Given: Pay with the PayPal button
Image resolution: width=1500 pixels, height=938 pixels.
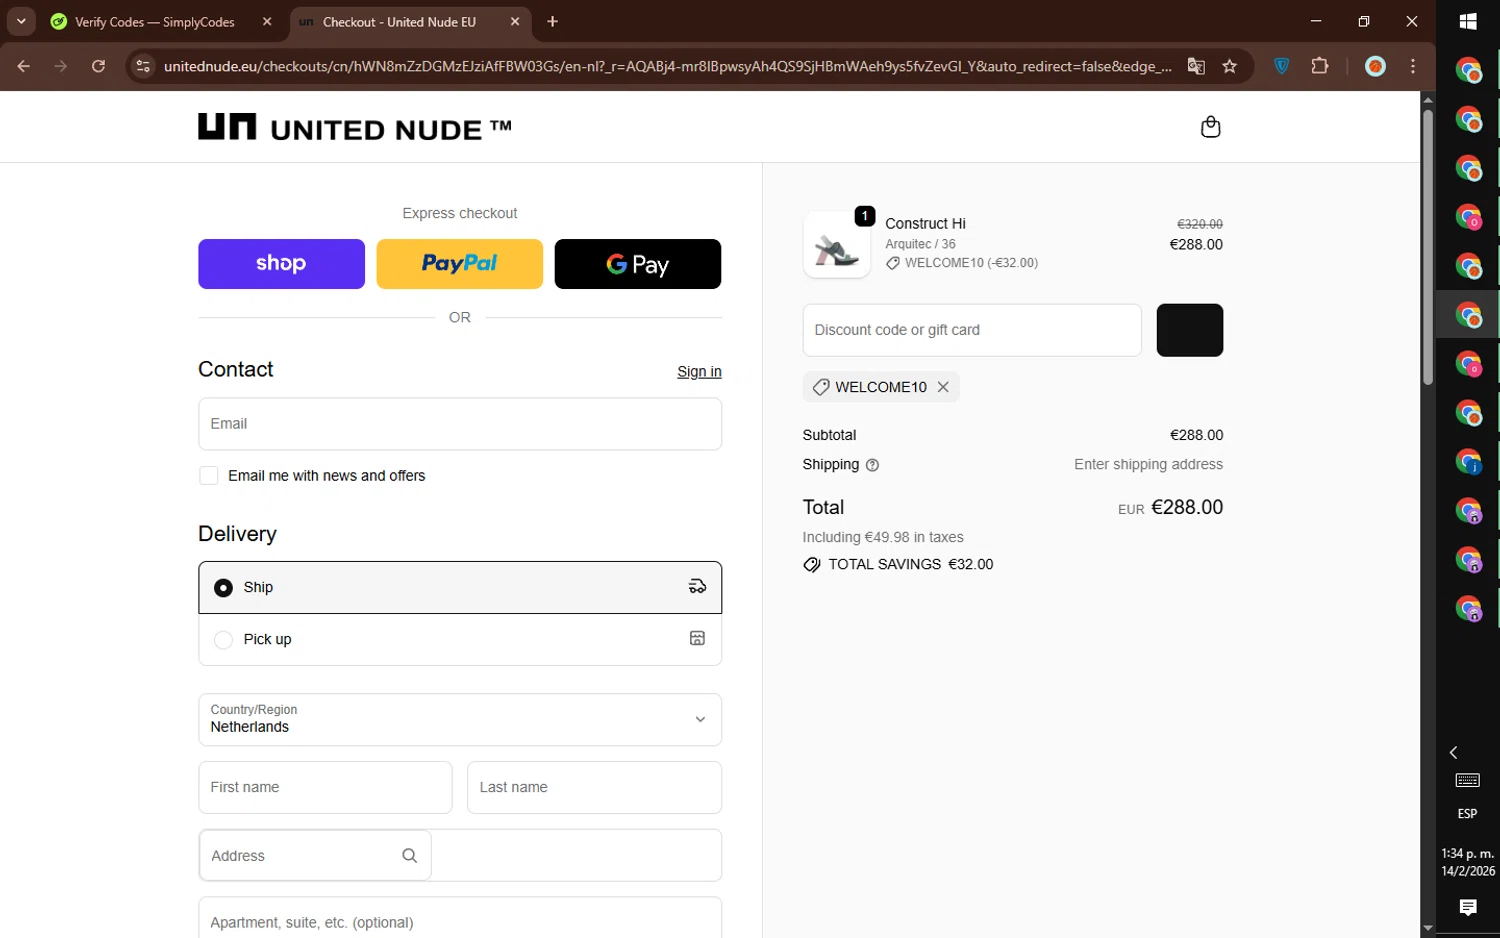Looking at the screenshot, I should (x=459, y=264).
